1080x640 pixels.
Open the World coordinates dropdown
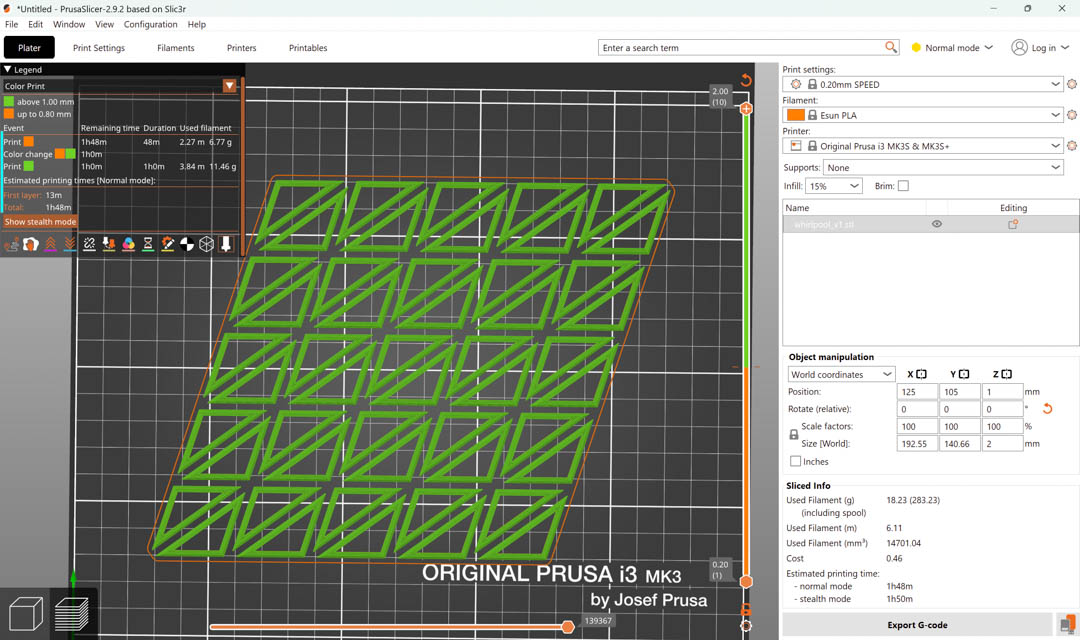pos(841,375)
